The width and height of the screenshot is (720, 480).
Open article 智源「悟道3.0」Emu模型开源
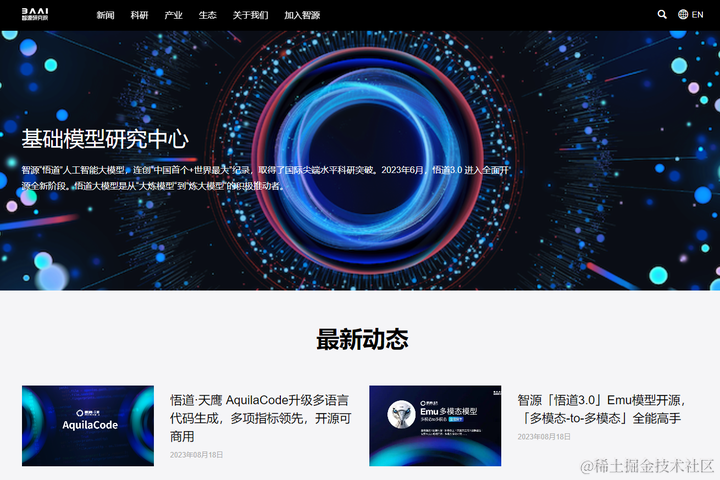click(x=601, y=409)
